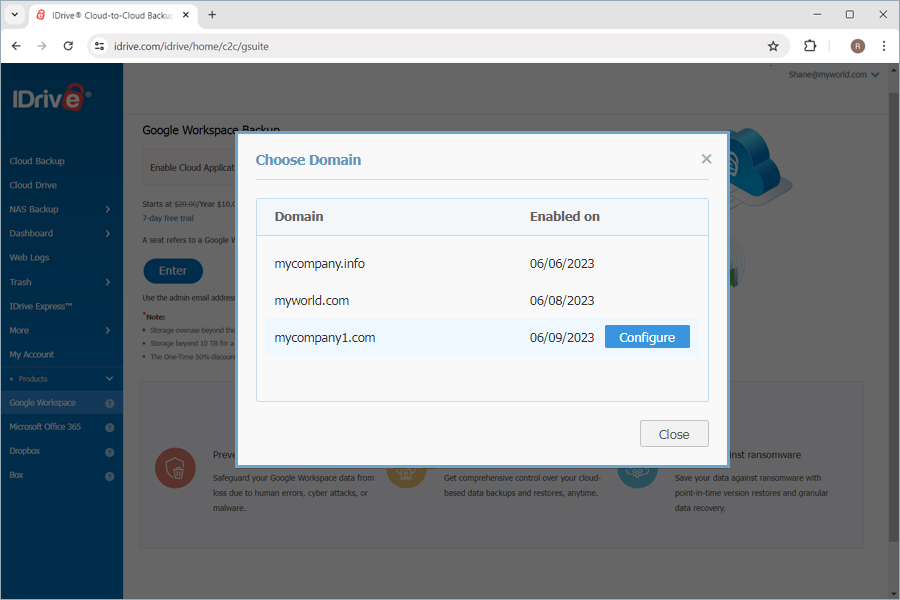Click the Enabled on column header
The width and height of the screenshot is (900, 600).
(565, 216)
